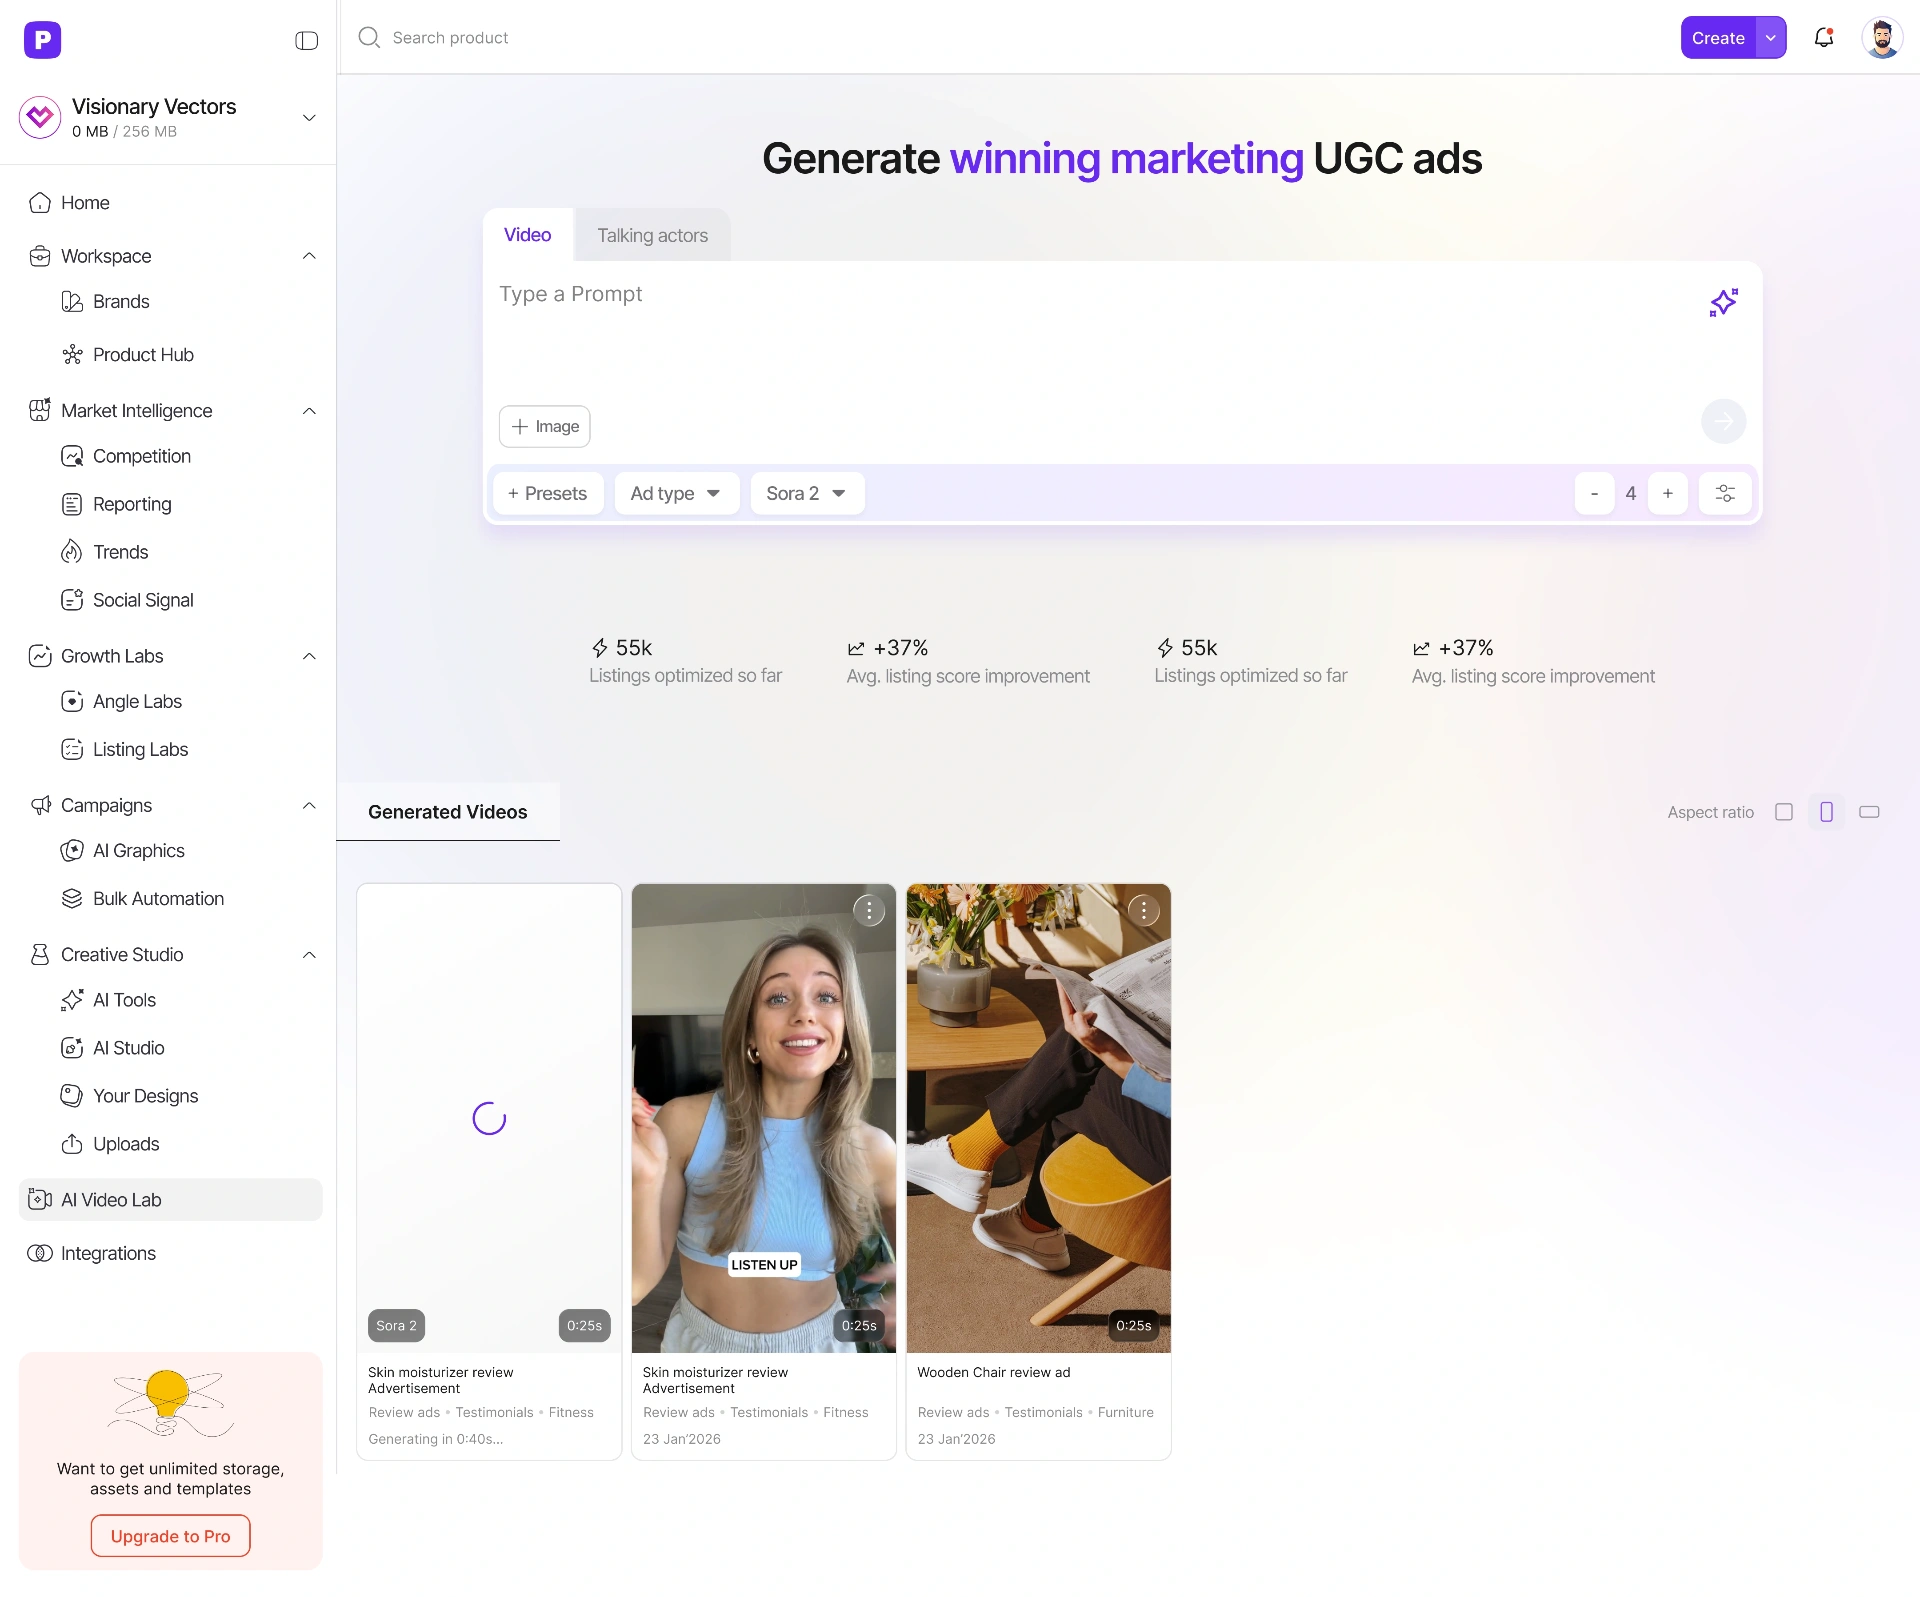Click the AI prompt enhance sparkle icon
Image resolution: width=1920 pixels, height=1597 pixels.
[x=1723, y=302]
